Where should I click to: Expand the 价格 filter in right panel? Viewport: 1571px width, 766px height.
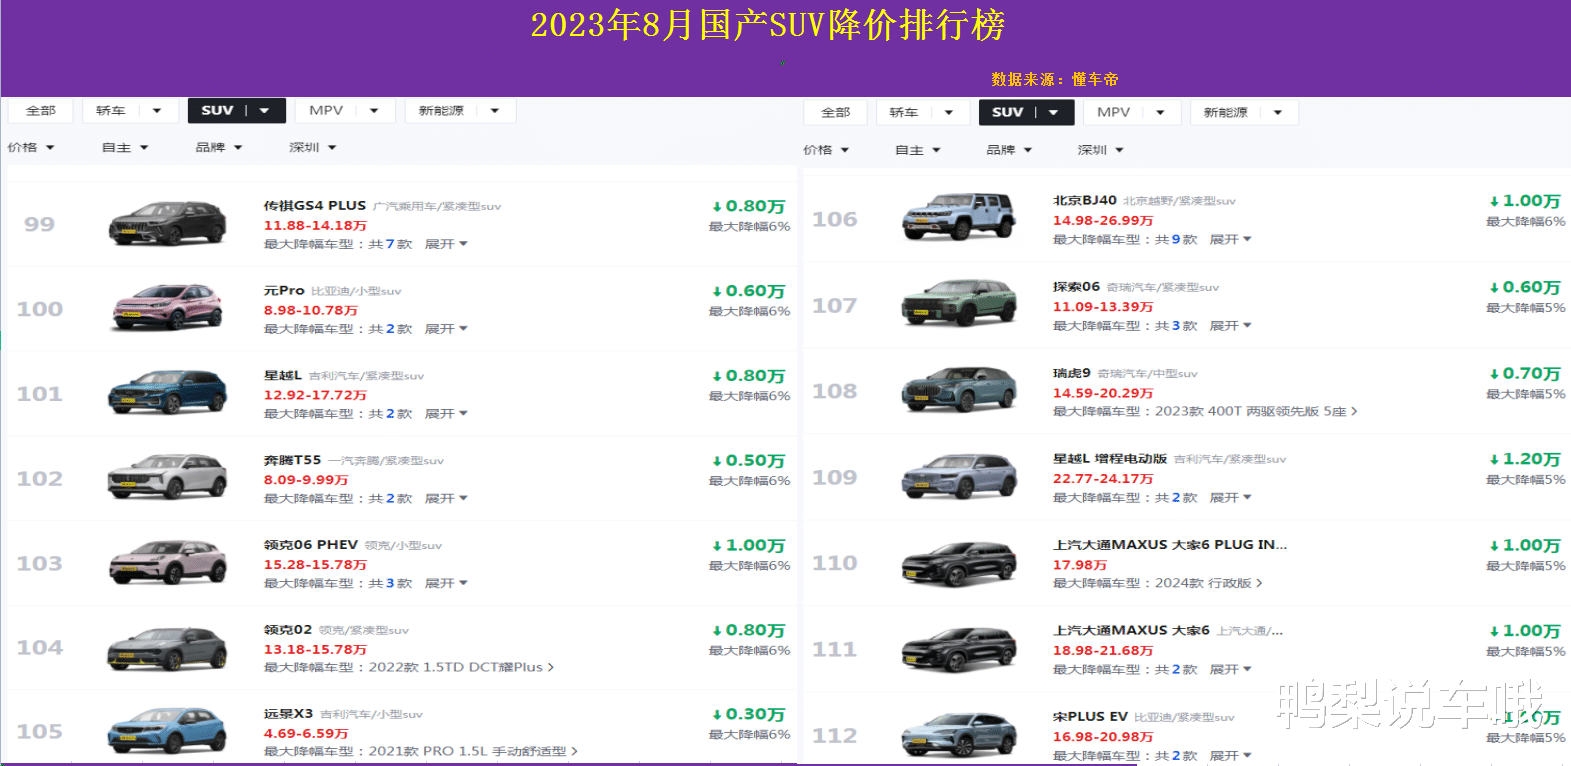click(826, 150)
